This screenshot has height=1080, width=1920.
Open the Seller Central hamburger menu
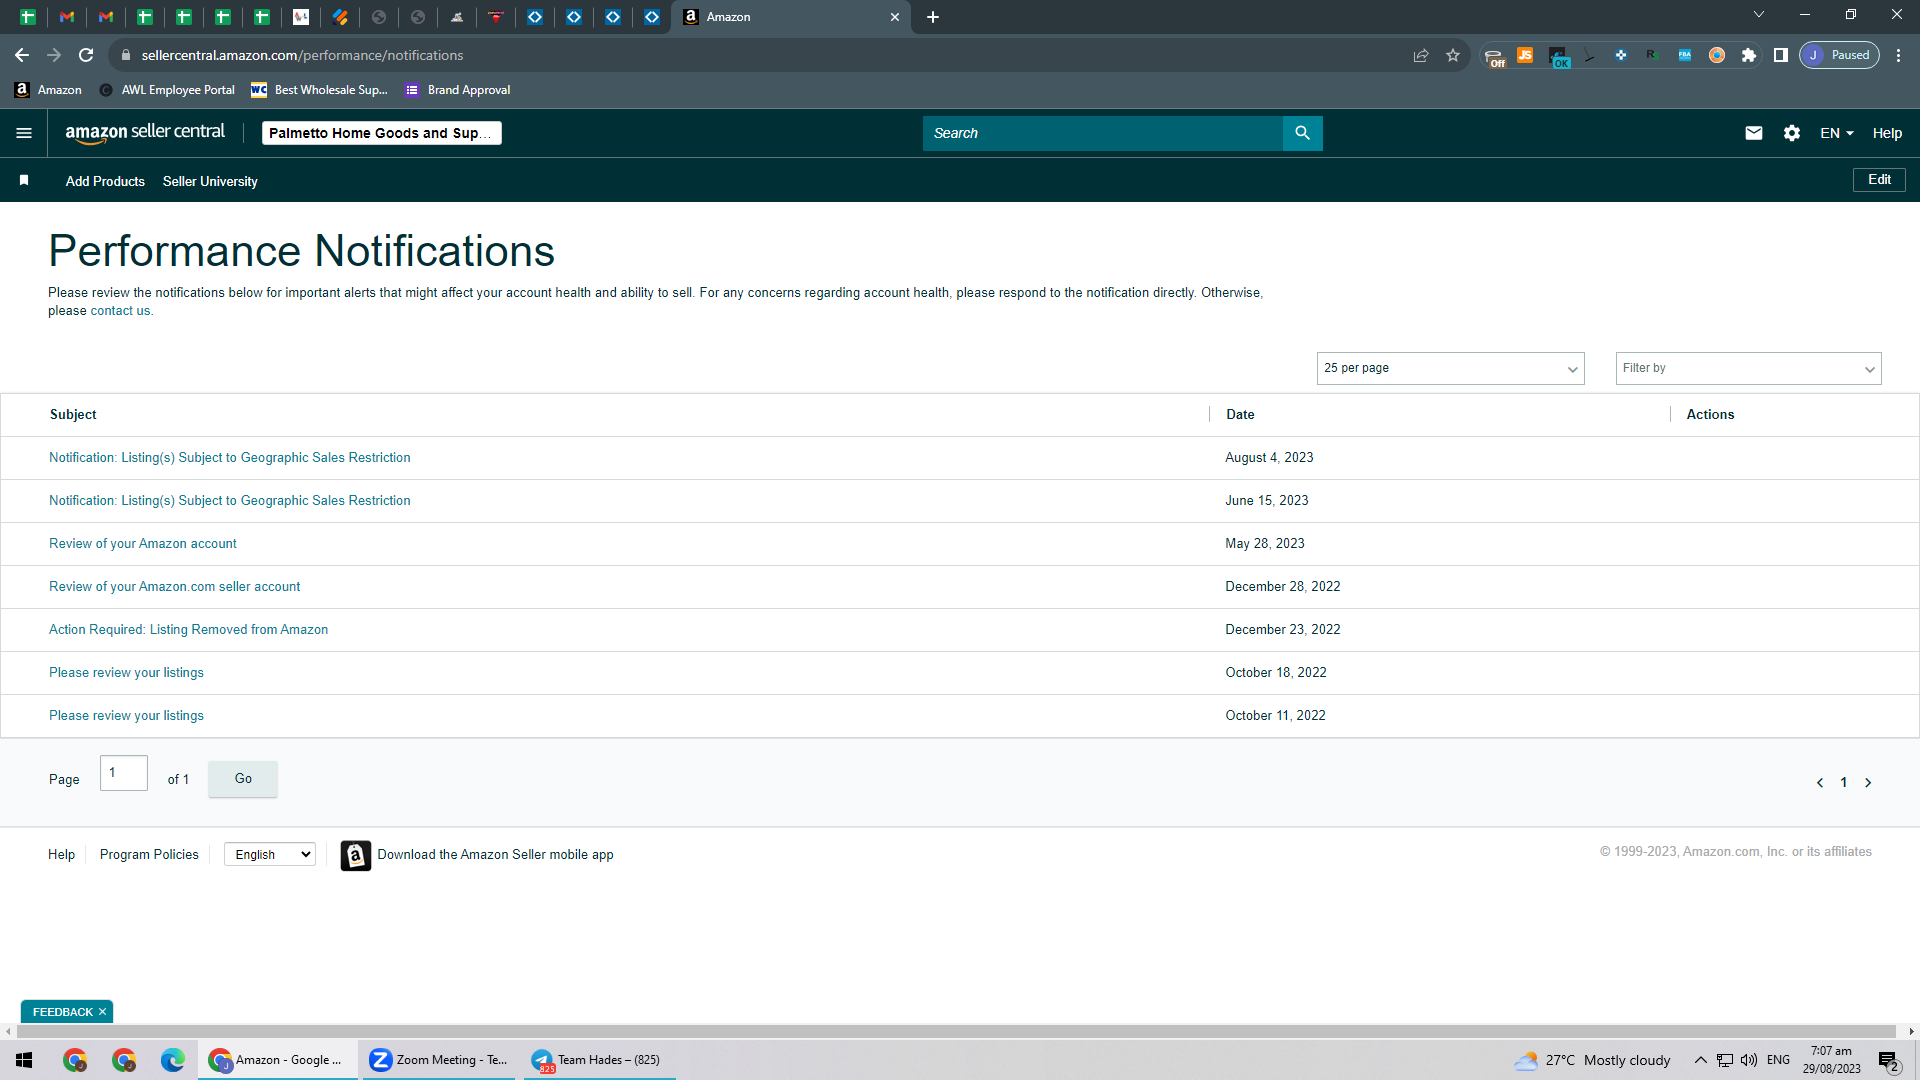click(x=24, y=133)
